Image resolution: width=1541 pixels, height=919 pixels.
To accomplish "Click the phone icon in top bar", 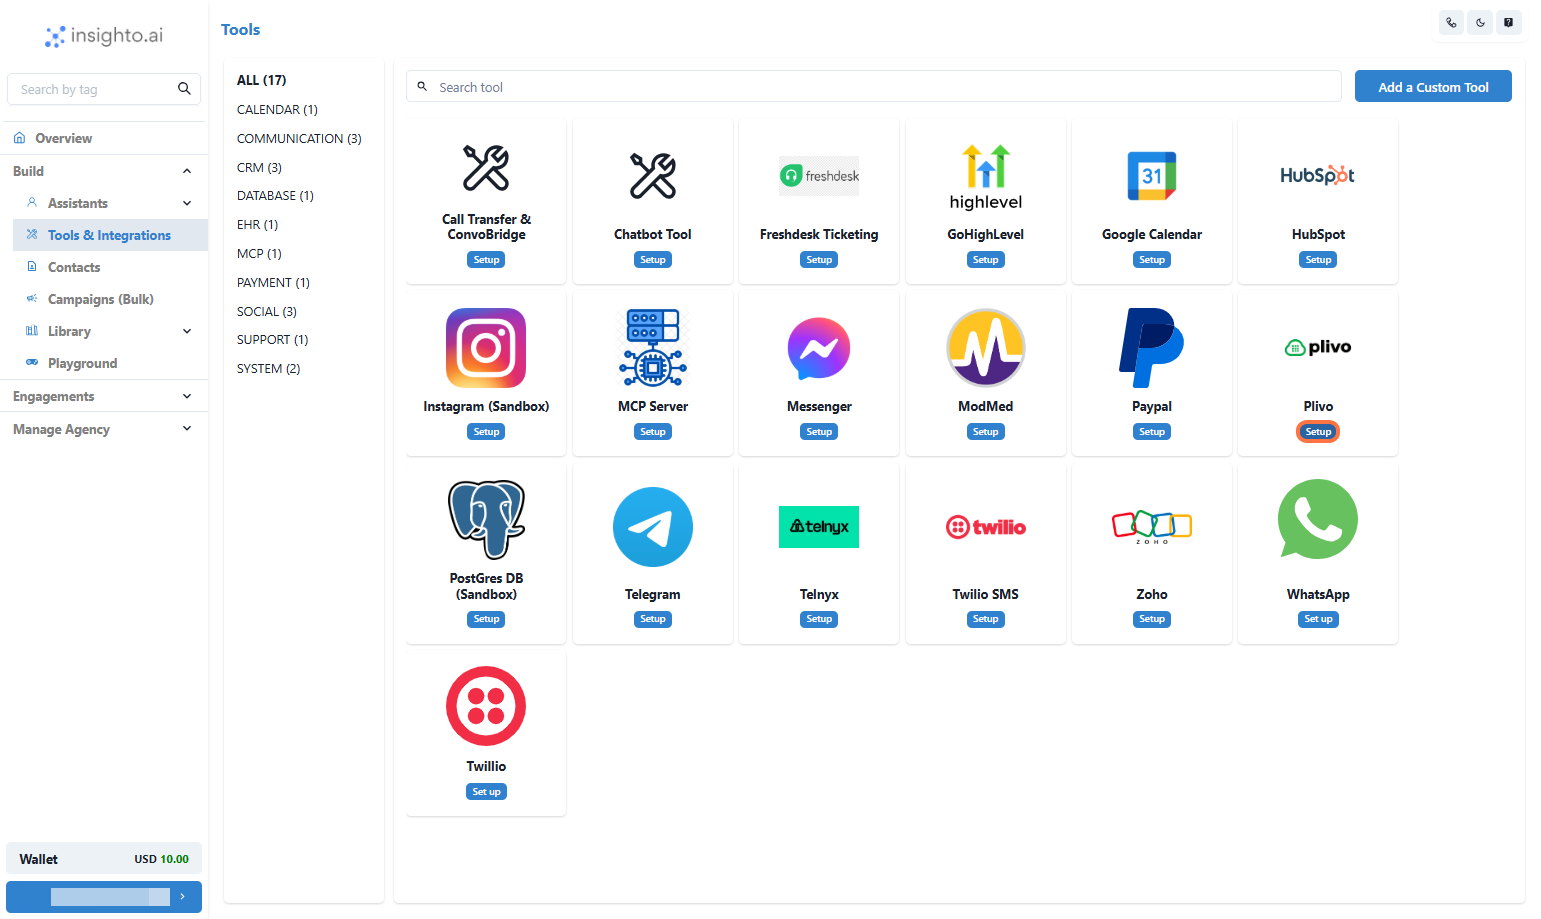I will click(1452, 22).
